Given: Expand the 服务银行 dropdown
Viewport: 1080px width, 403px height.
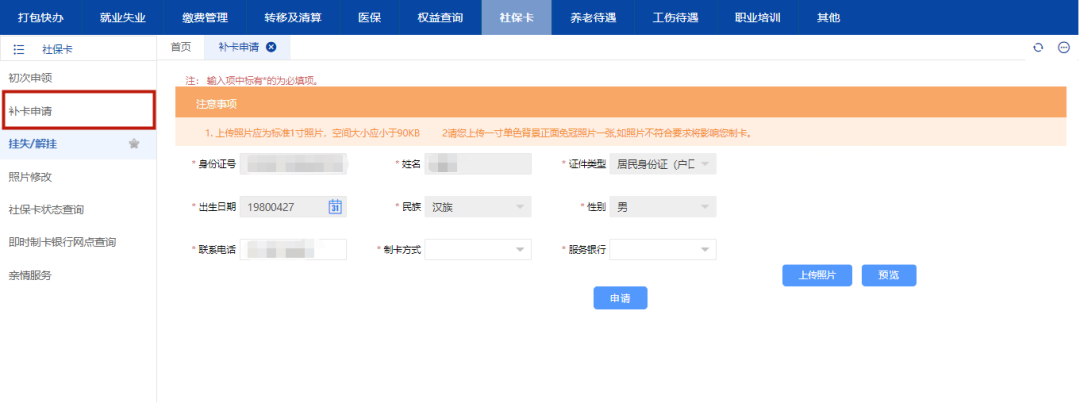Looking at the screenshot, I should pos(663,249).
